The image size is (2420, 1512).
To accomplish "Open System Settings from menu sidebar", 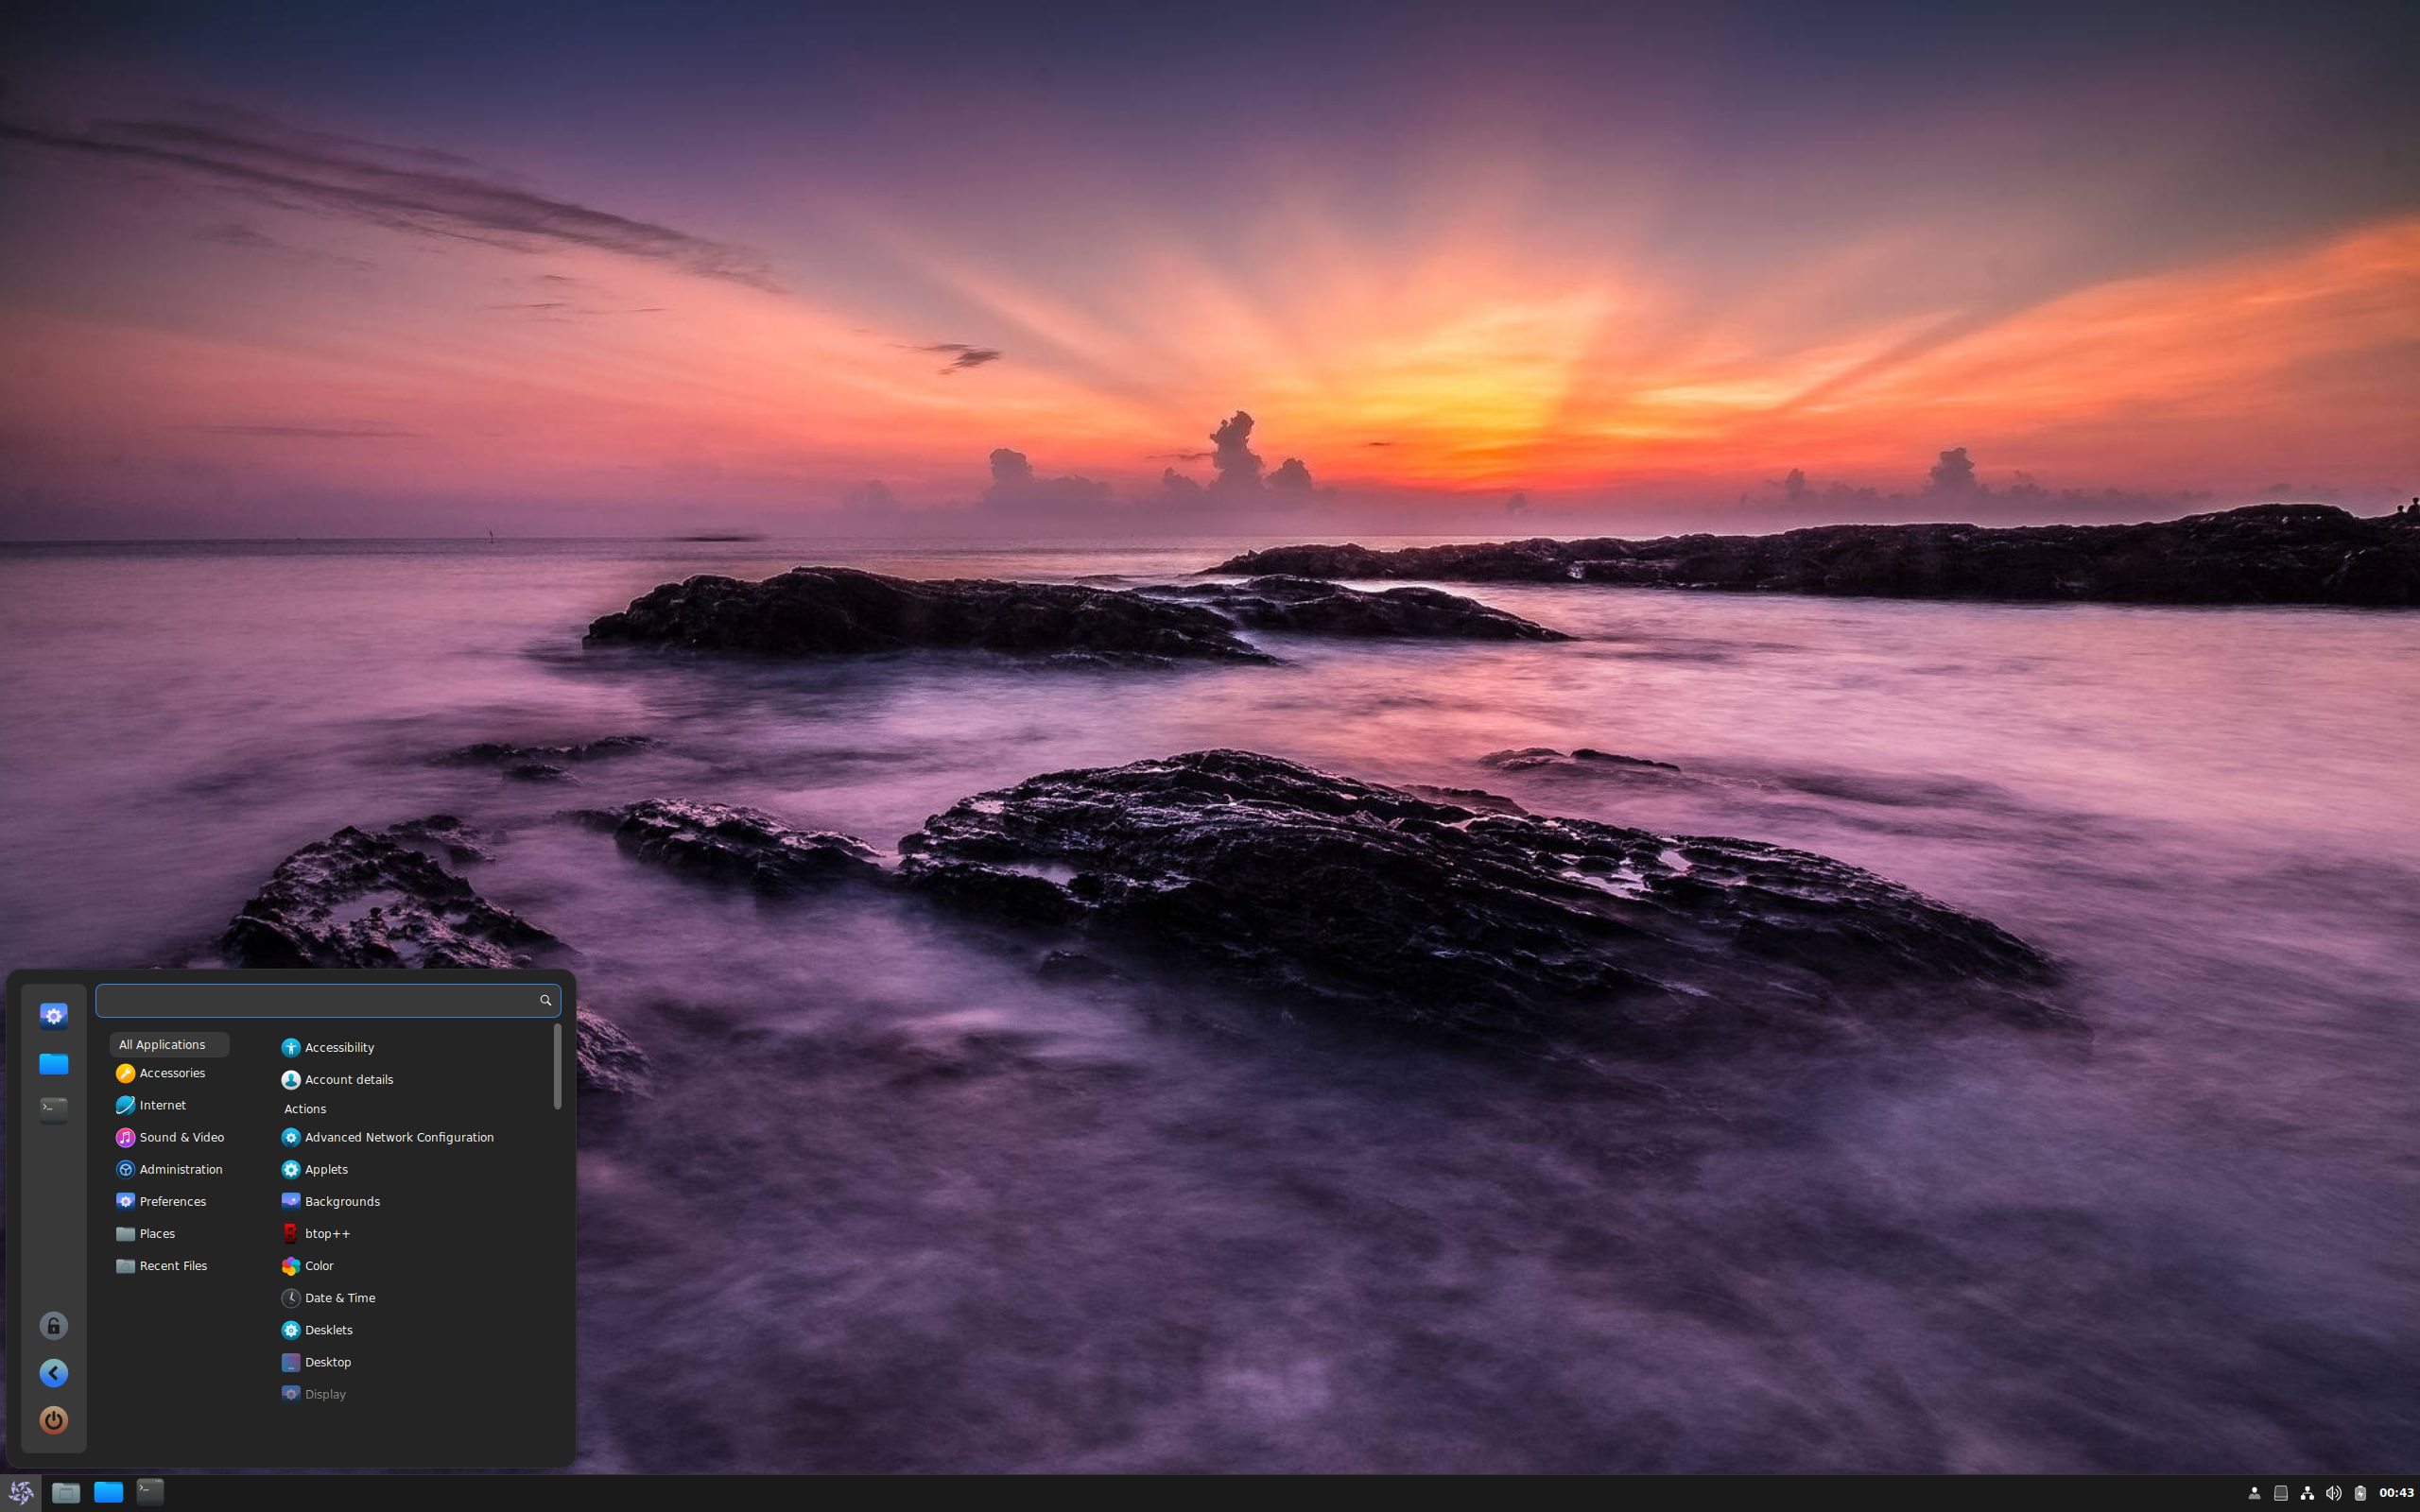I will [53, 1016].
